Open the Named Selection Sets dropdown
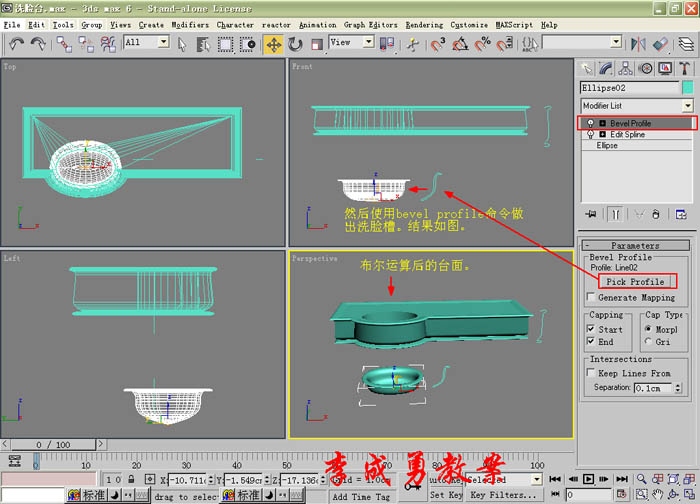Screen dimensions: 700x504 coord(616,42)
